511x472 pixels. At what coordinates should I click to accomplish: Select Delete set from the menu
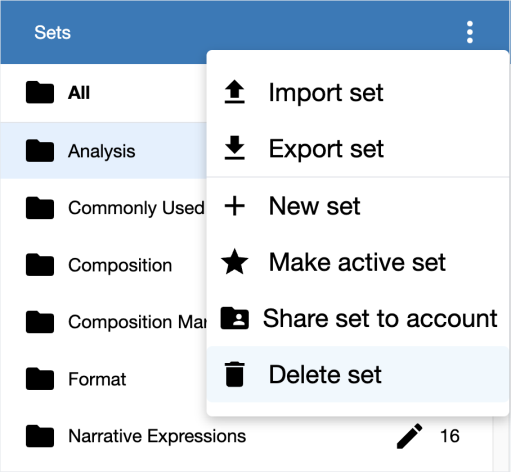click(x=358, y=374)
